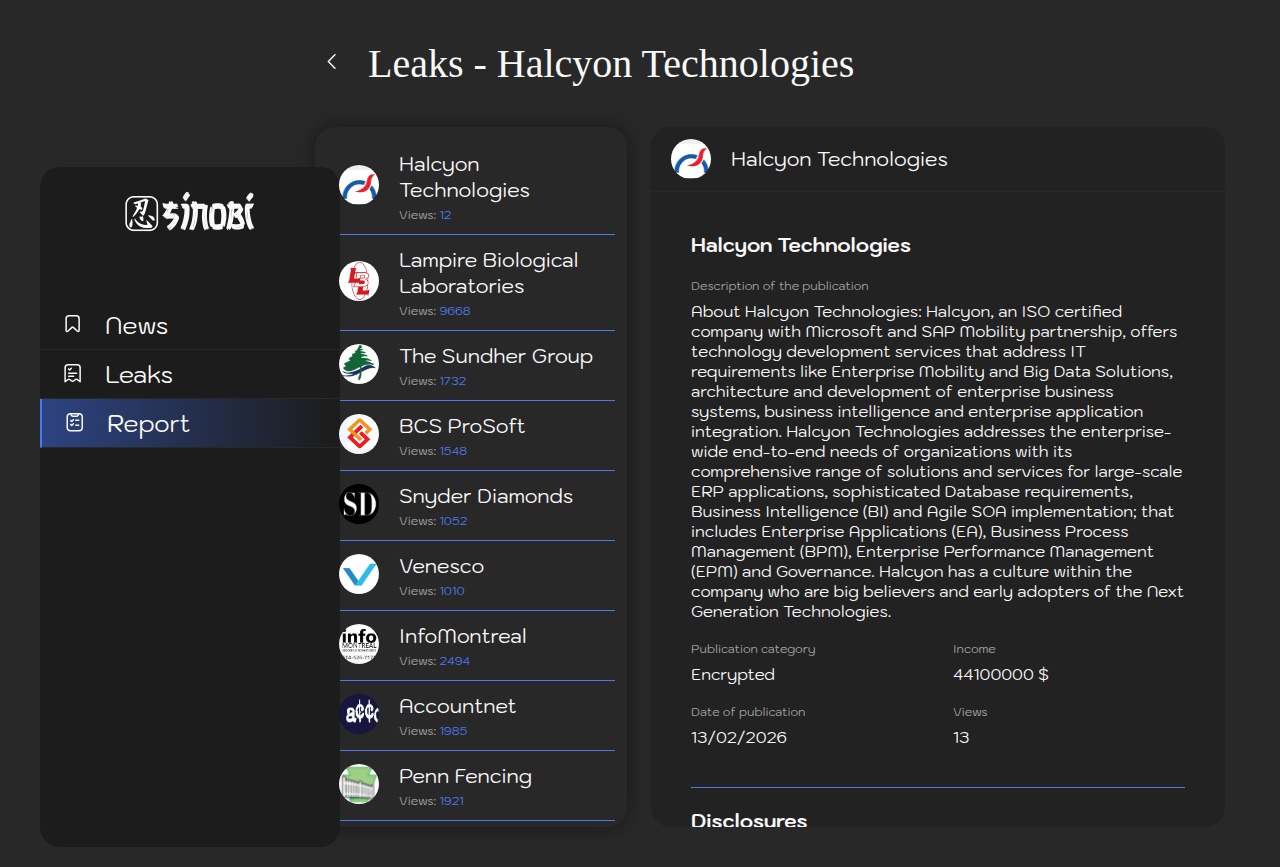This screenshot has width=1280, height=867.
Task: Click the Report checklist icon
Action: 74,423
